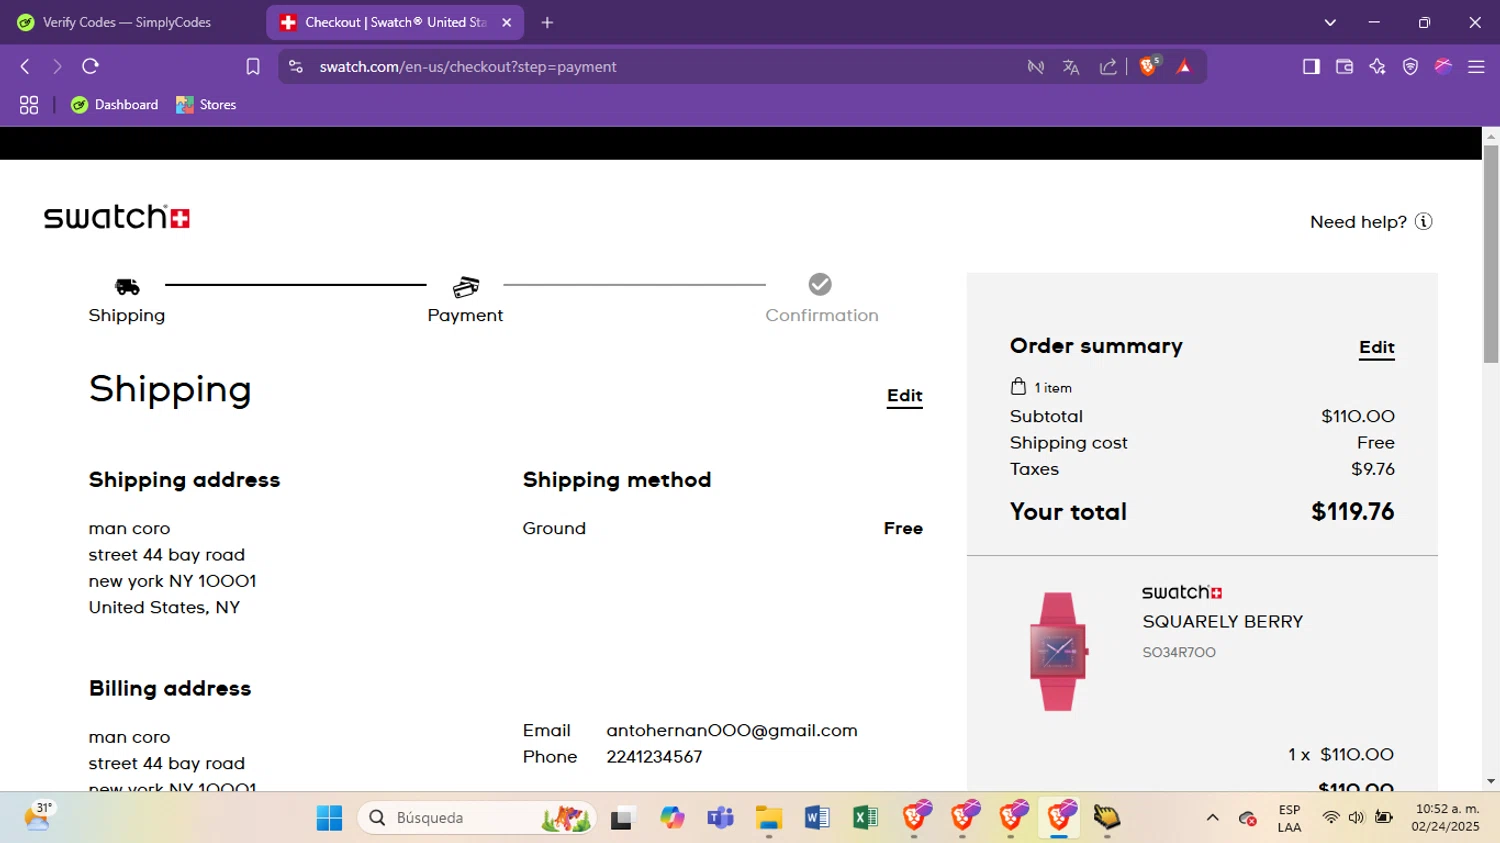Open Microsoft Excel from taskbar
Viewport: 1500px width, 843px height.
coord(865,818)
